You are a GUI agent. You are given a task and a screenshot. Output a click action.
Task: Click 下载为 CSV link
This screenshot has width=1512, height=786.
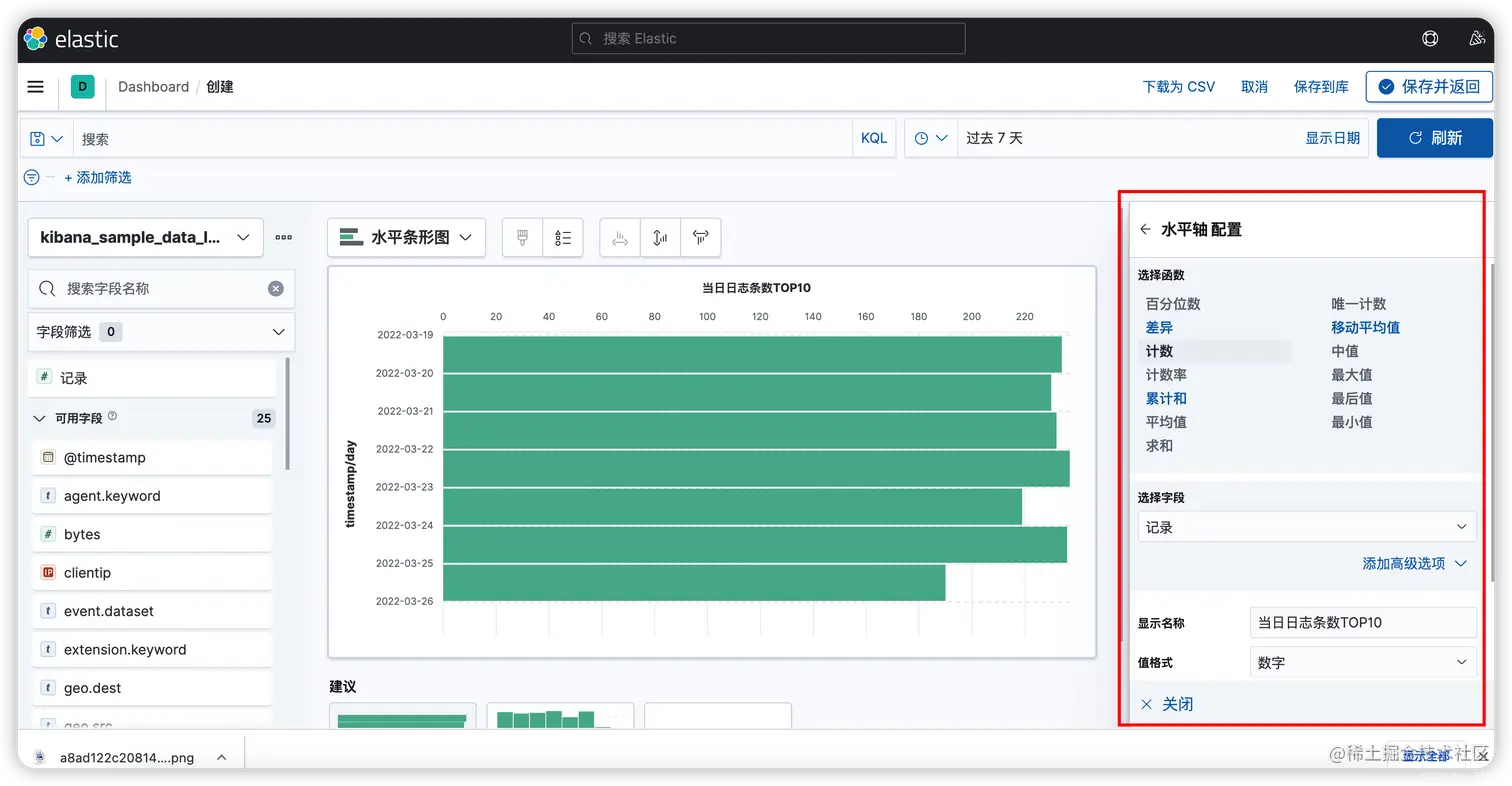(x=1179, y=87)
